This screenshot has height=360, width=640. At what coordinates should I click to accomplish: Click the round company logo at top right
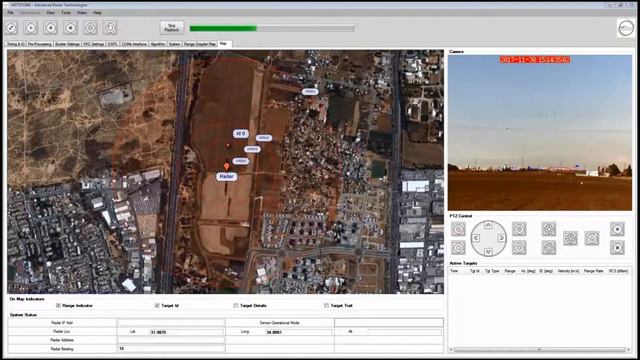click(x=626, y=28)
